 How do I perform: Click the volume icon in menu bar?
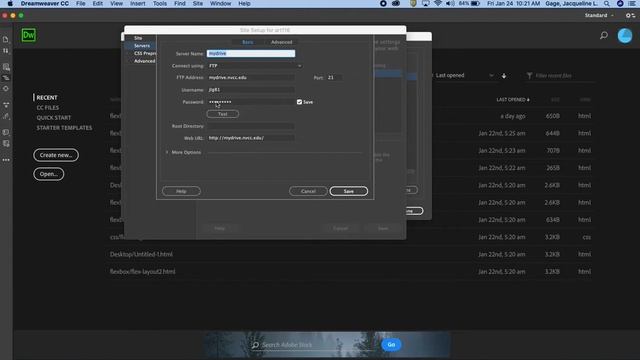click(449, 4)
